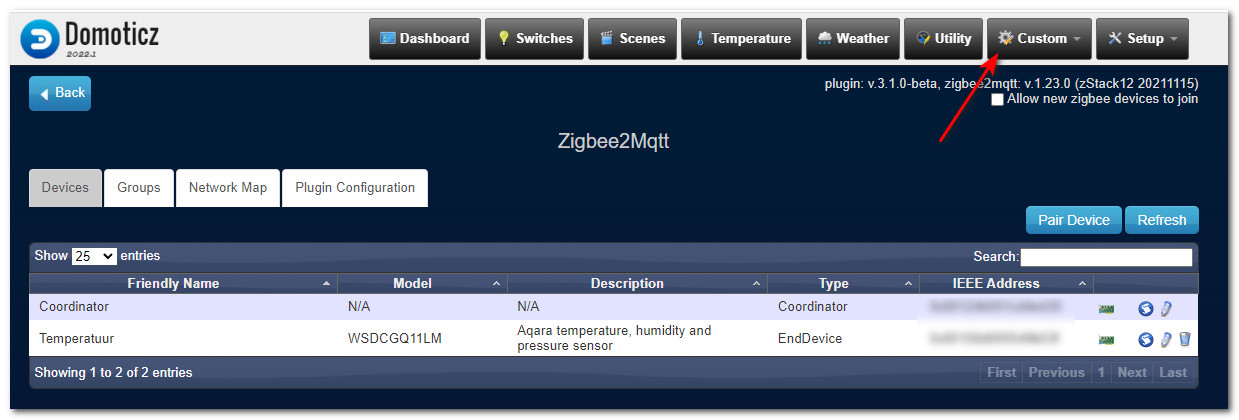1239x420 pixels.
Task: Click the WSDCGQ11LM model cell
Action: pyautogui.click(x=395, y=339)
